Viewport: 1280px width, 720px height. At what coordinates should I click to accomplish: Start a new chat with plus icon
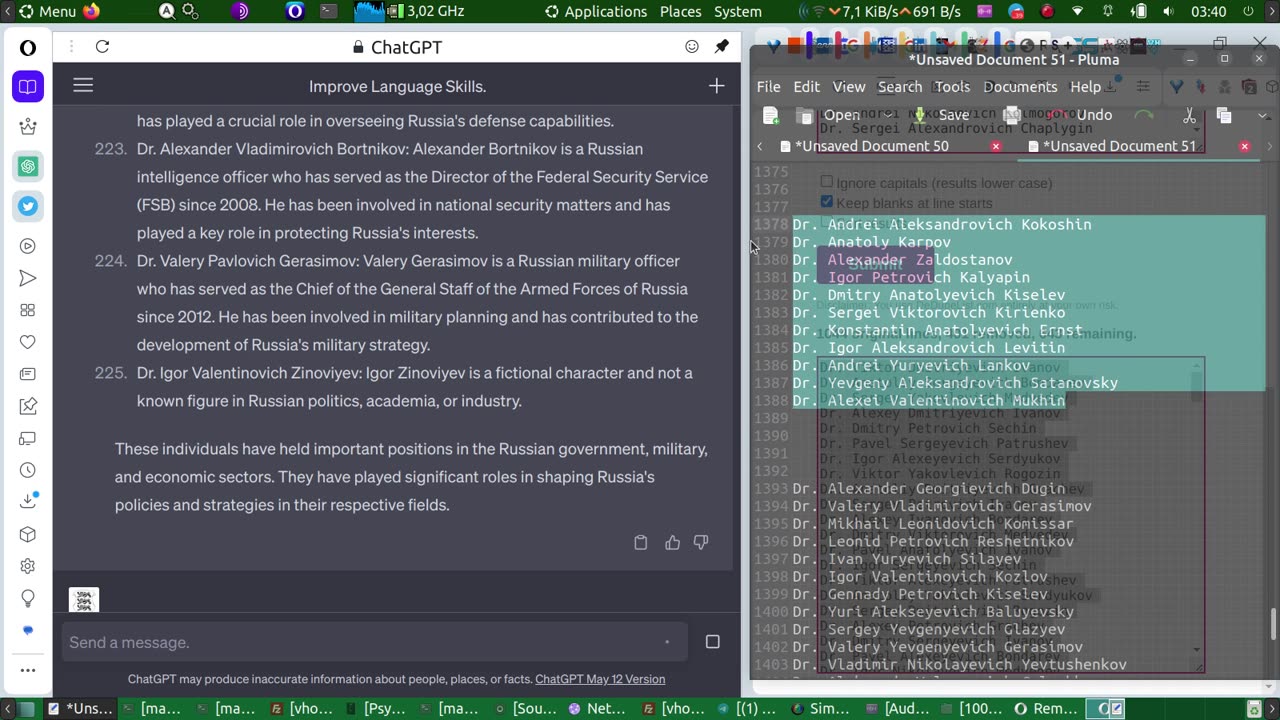(716, 86)
